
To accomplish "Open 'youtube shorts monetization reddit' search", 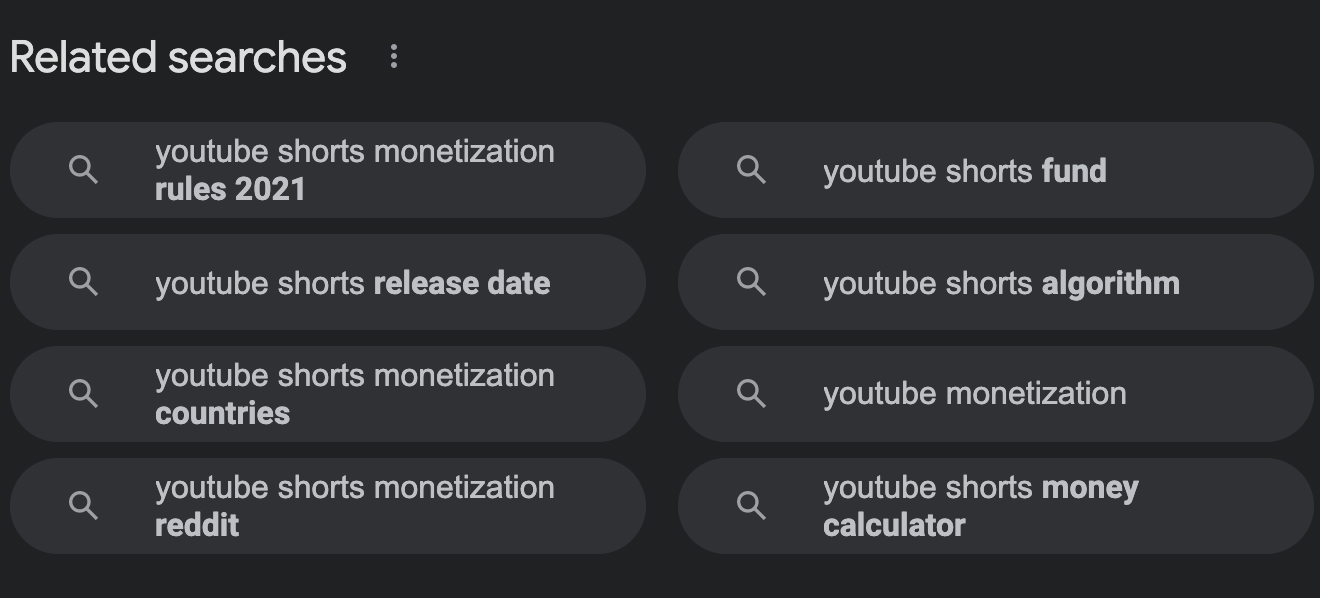I will pyautogui.click(x=328, y=506).
